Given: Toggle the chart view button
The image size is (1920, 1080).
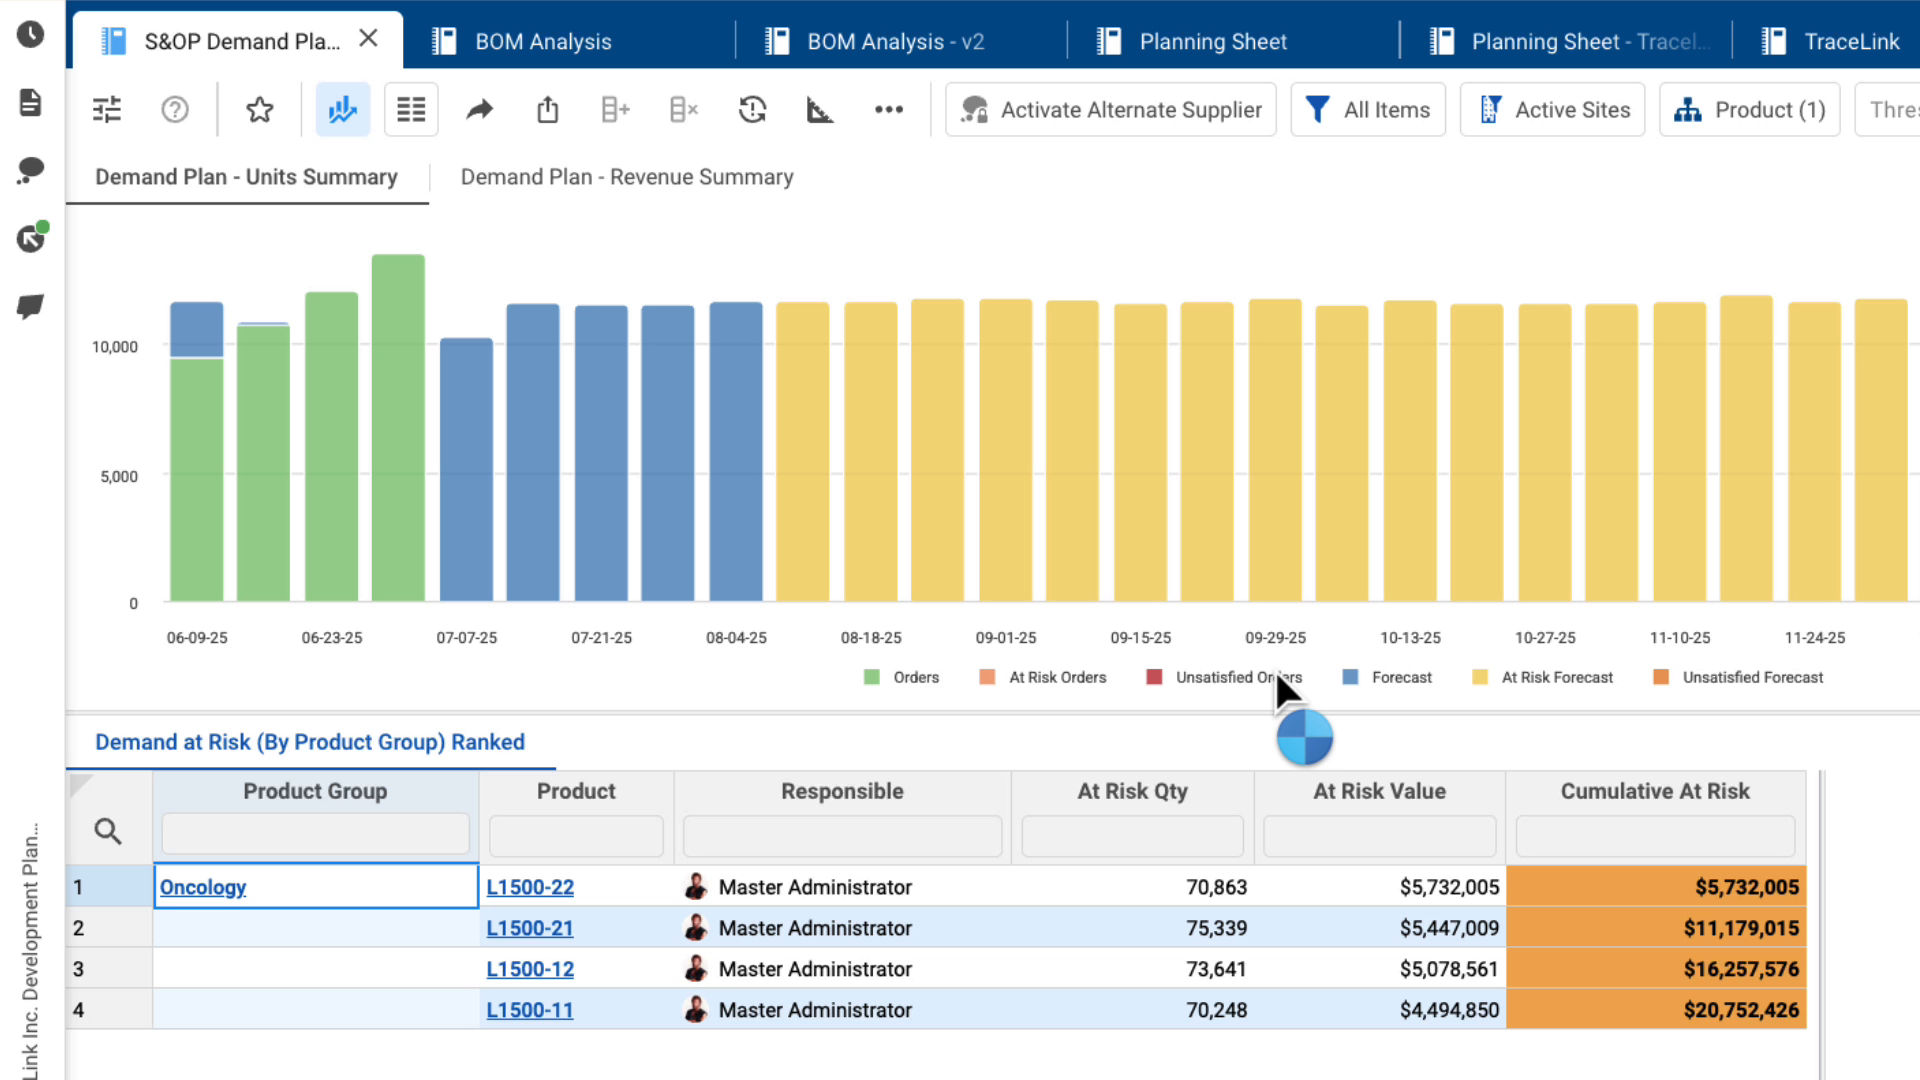Looking at the screenshot, I should tap(343, 109).
